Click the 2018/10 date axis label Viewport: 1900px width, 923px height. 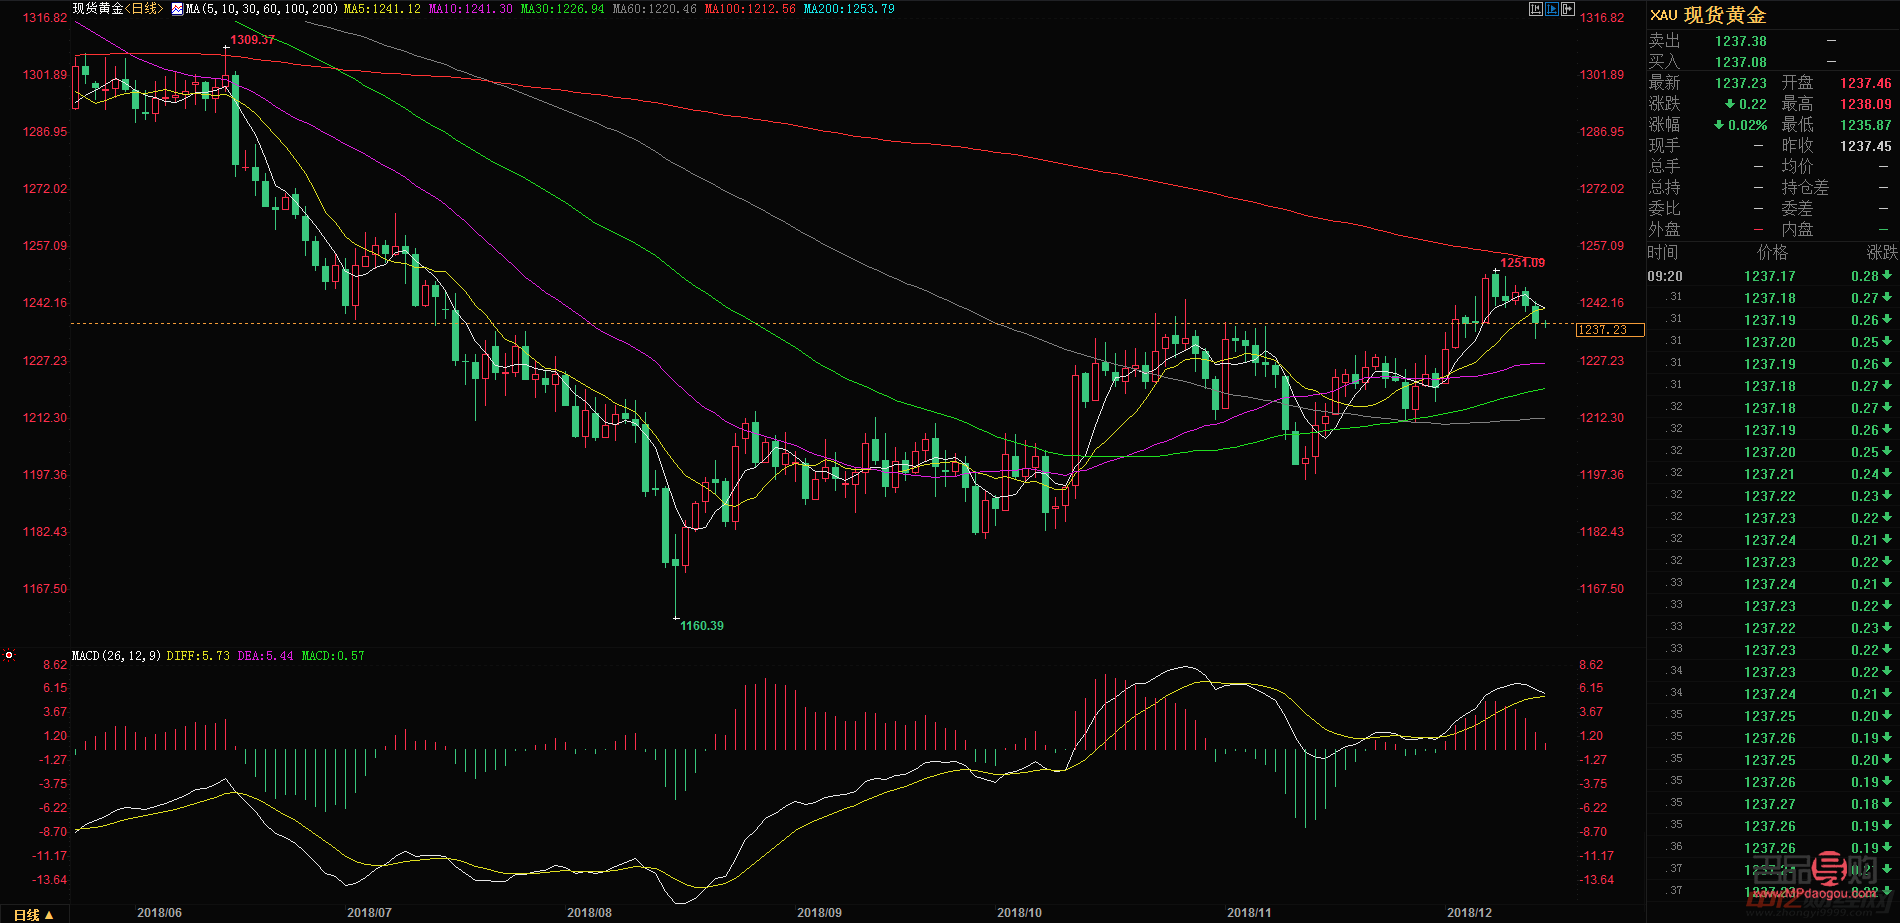coord(1019,913)
